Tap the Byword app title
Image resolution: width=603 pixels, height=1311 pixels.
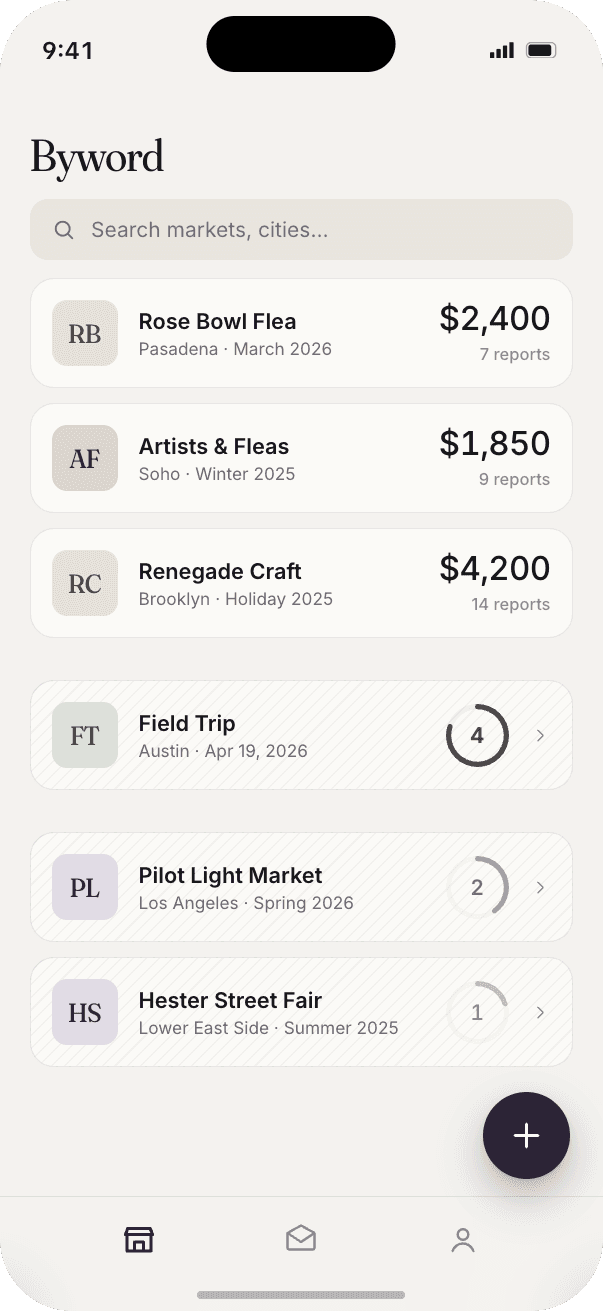point(97,156)
